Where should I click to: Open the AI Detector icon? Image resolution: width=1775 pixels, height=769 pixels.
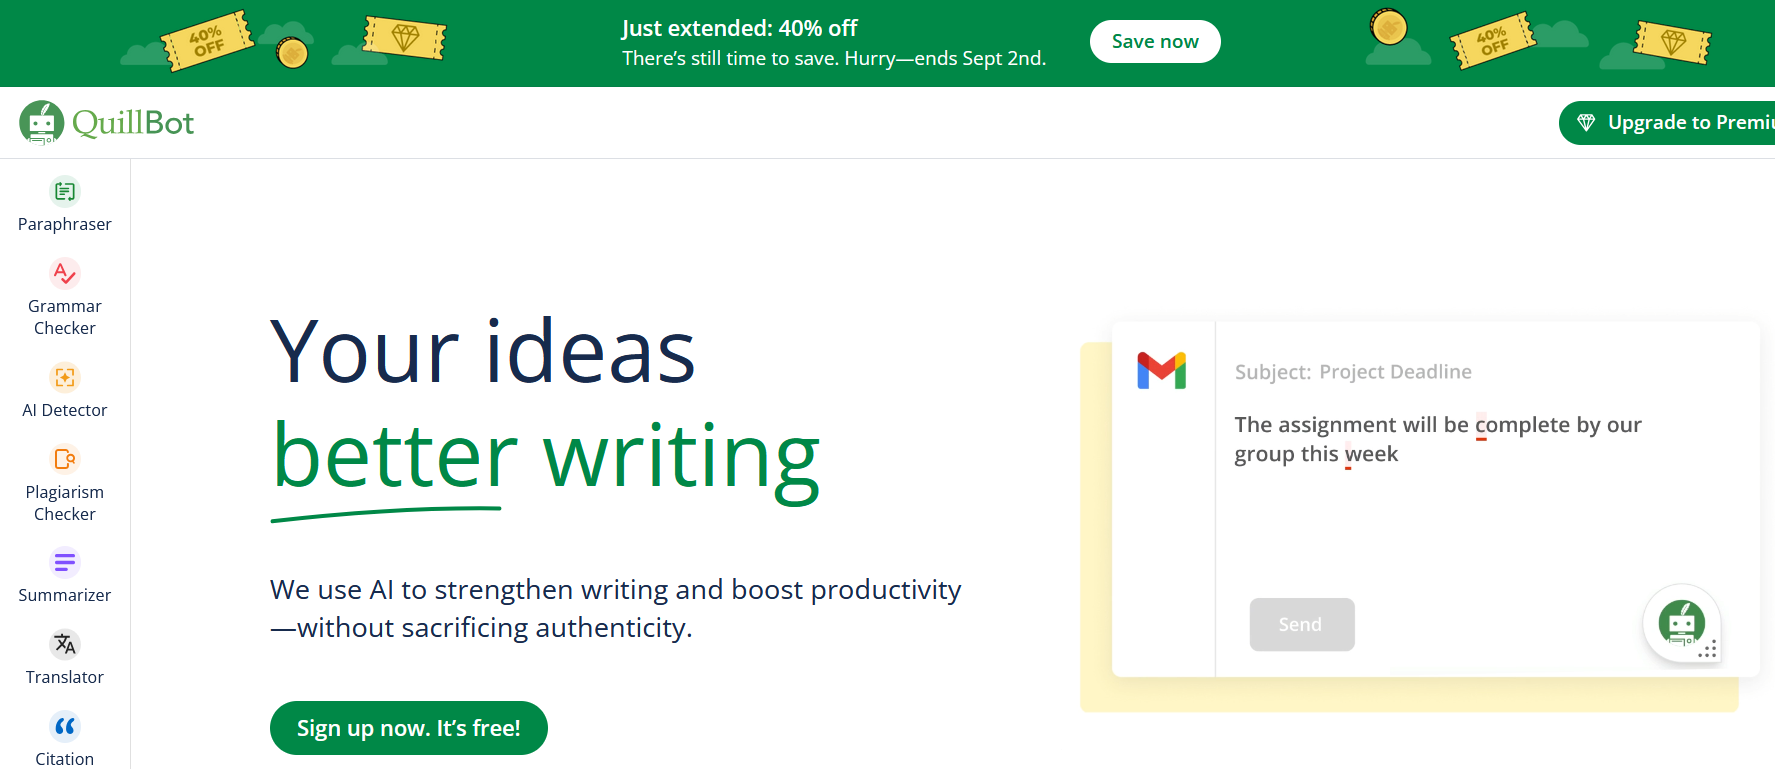65,377
